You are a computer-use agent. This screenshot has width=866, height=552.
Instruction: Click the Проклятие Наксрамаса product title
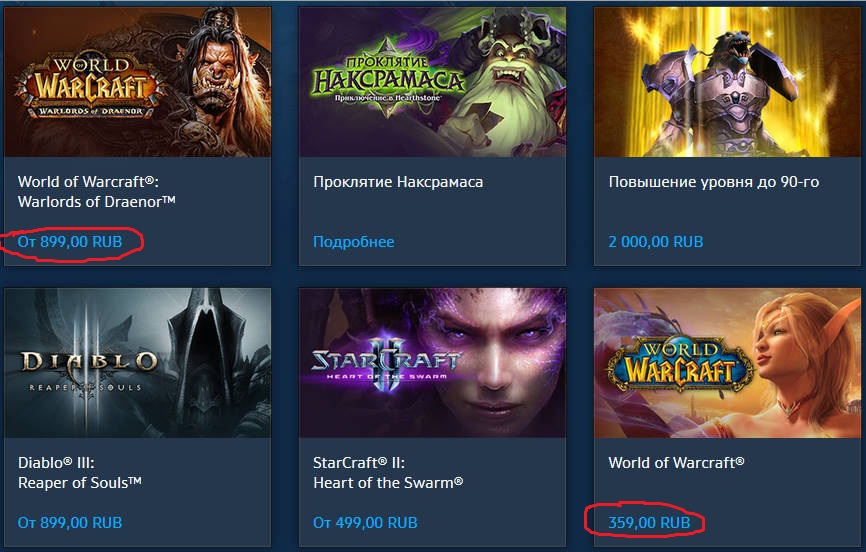[398, 182]
